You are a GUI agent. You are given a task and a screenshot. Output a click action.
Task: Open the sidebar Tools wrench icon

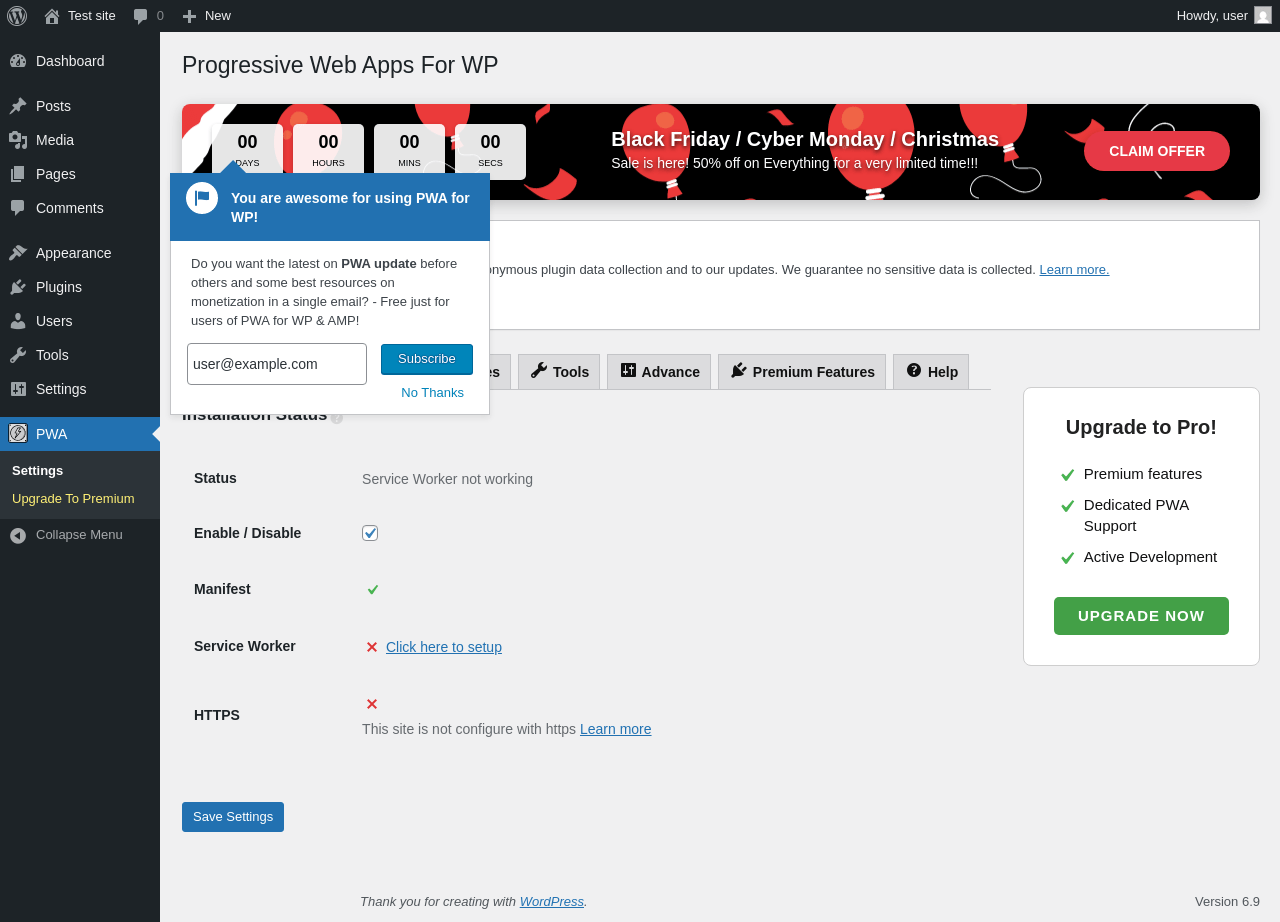(18, 355)
